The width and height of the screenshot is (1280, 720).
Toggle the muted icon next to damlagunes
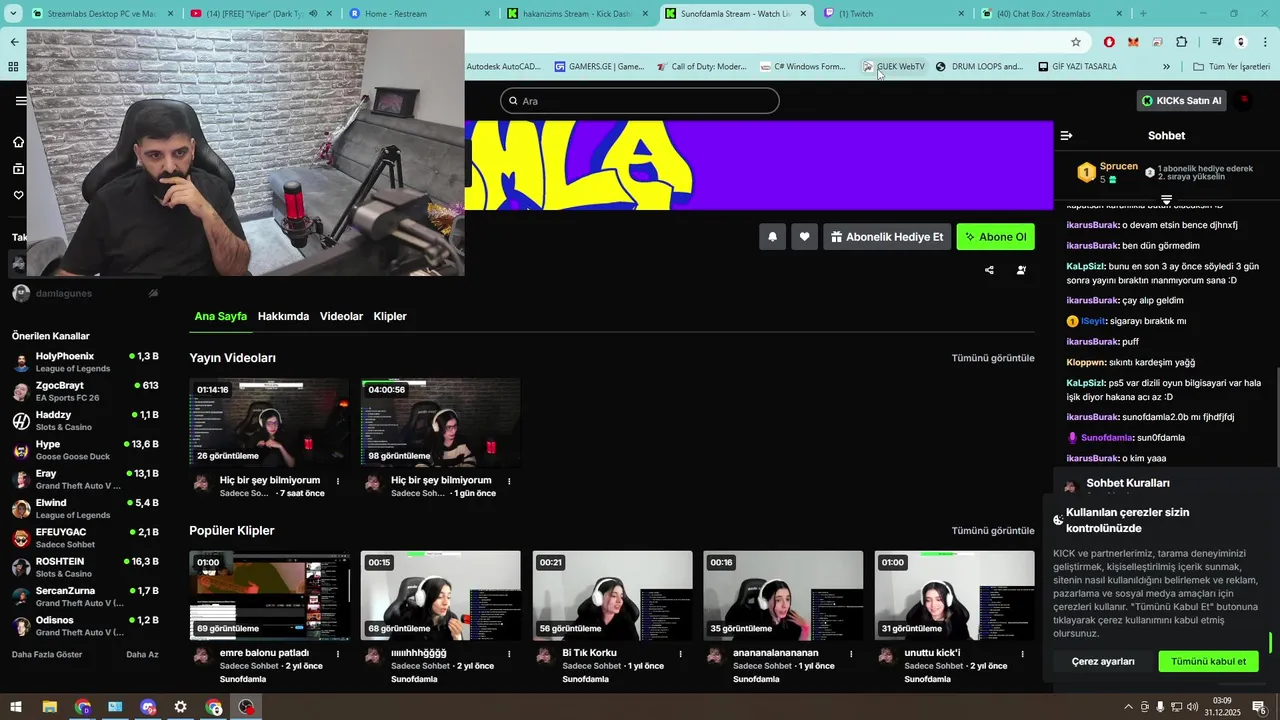(153, 293)
